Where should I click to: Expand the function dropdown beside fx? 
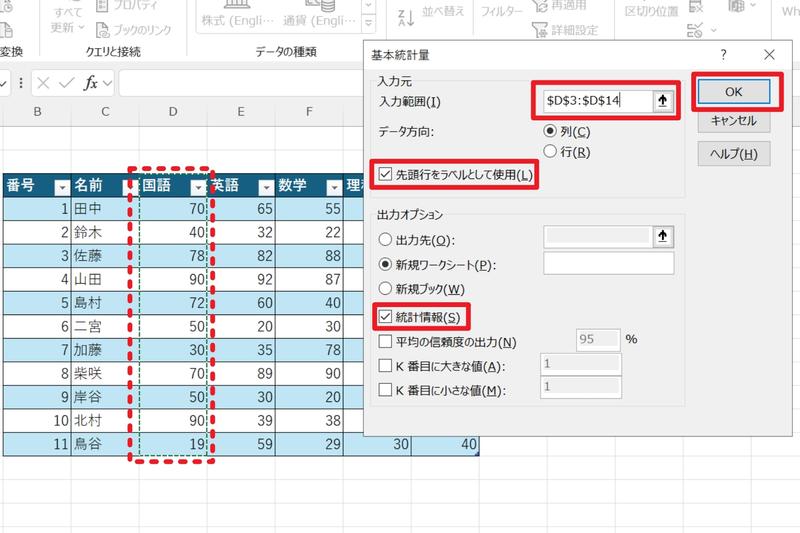108,83
